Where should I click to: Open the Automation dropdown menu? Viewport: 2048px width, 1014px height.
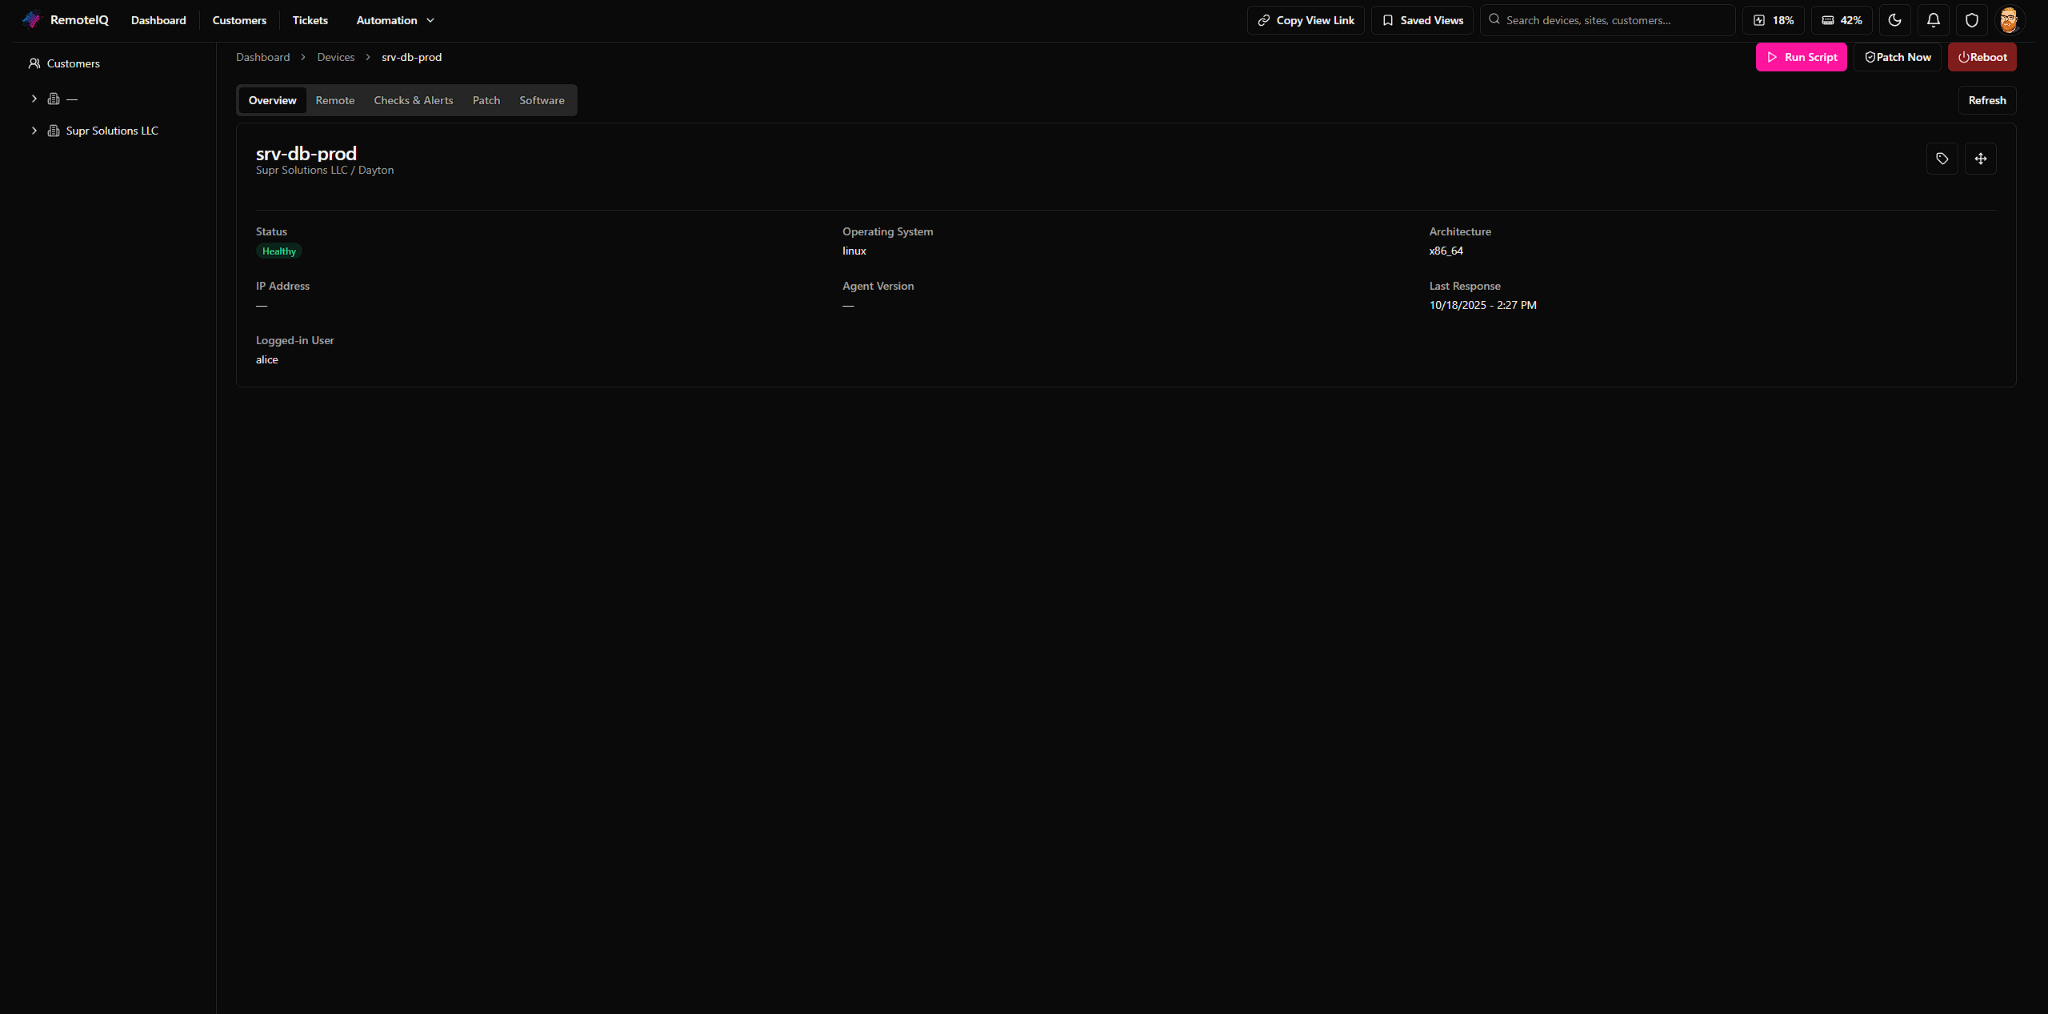394,20
